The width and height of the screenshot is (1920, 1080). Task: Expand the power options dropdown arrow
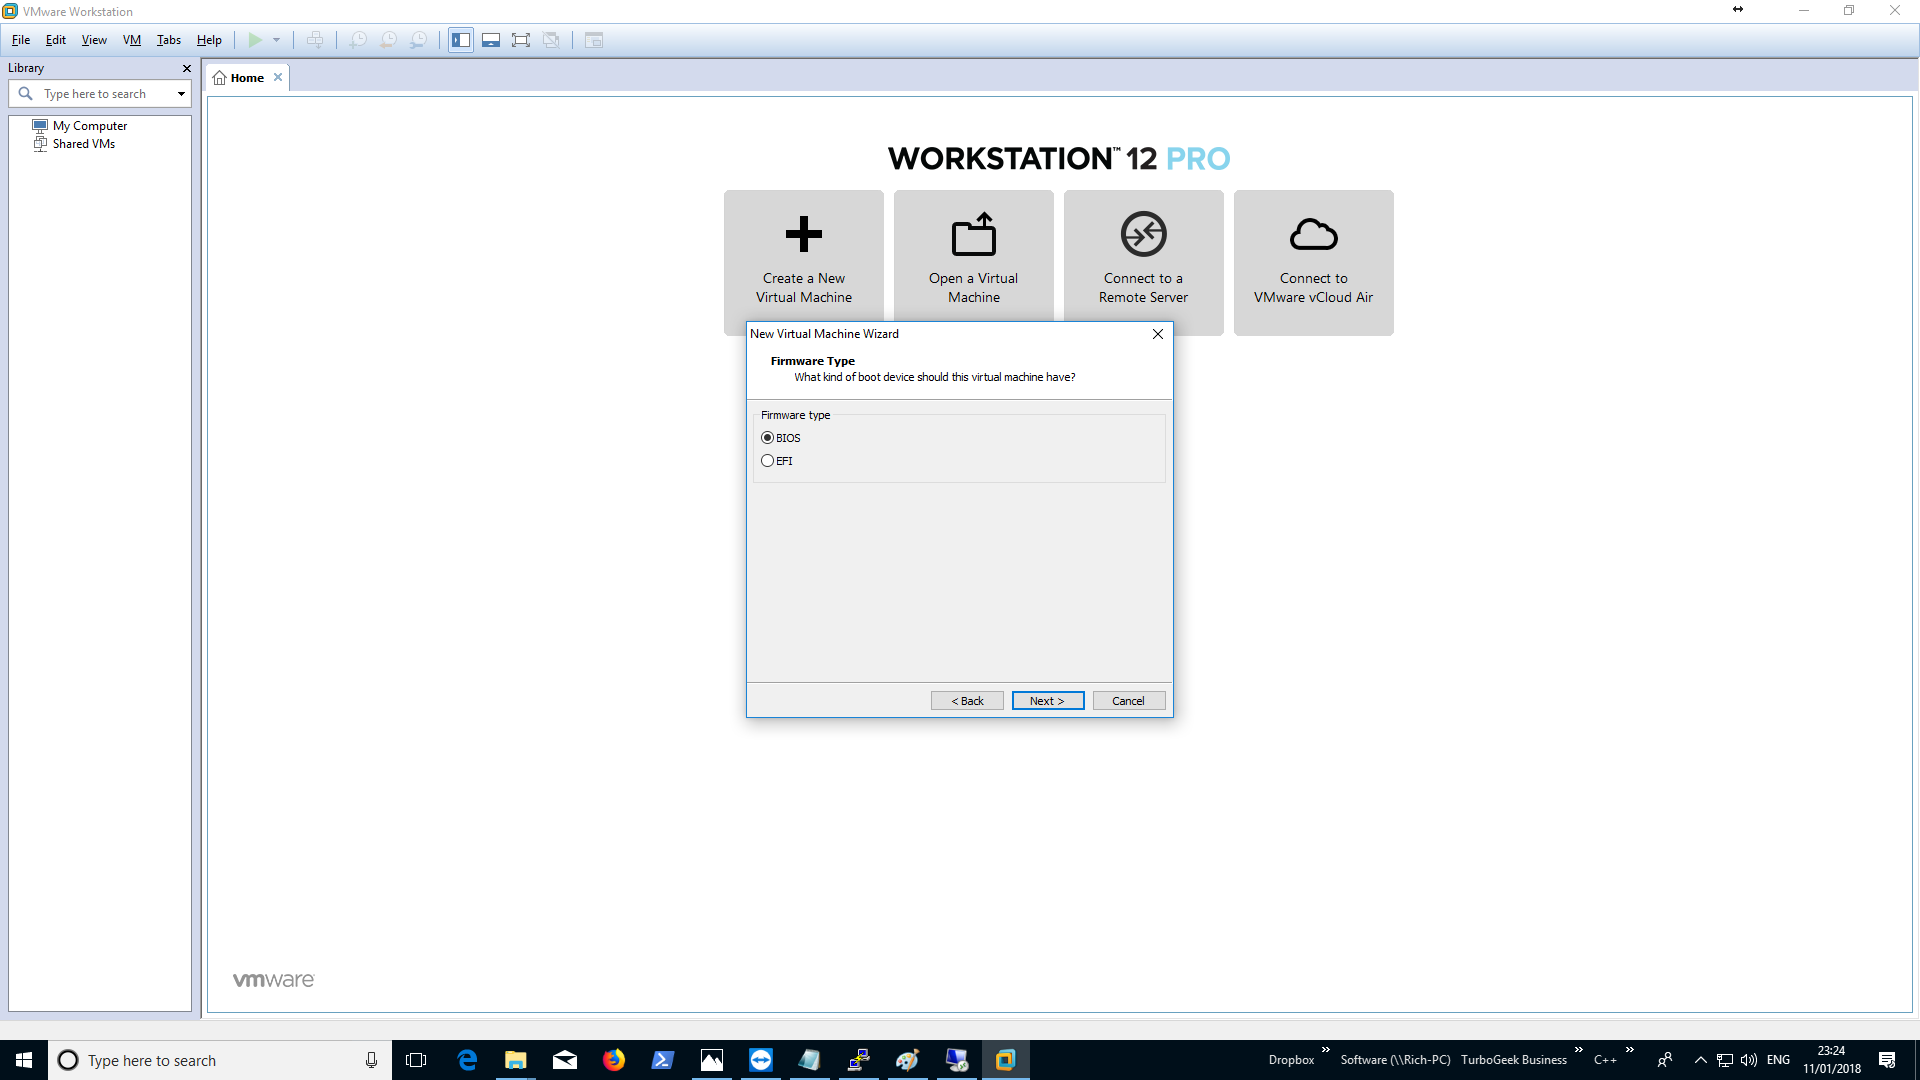(x=277, y=40)
